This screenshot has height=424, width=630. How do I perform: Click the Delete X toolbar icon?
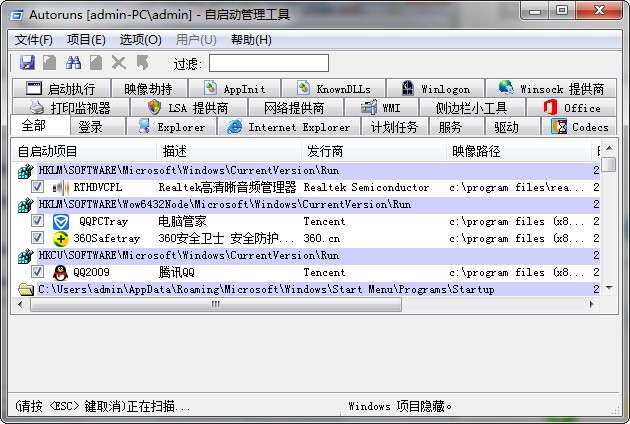tap(119, 63)
